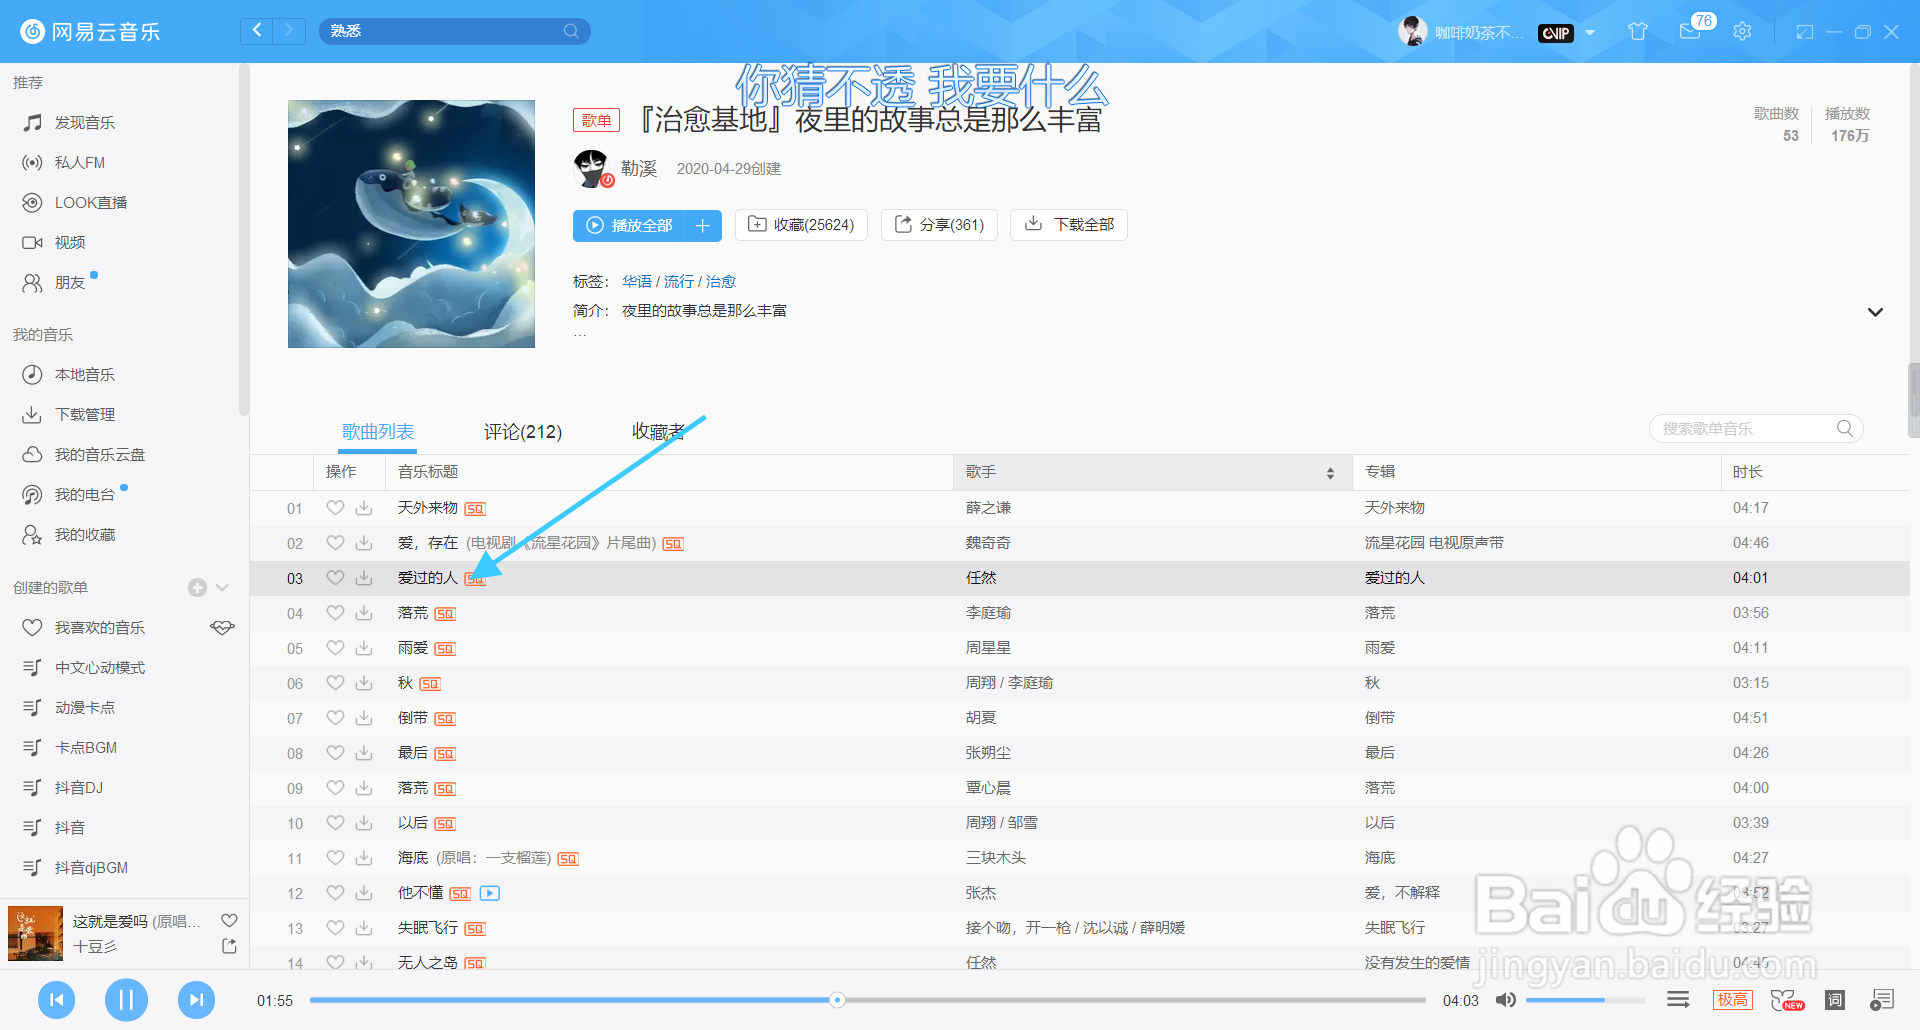Download song 天外来物
The height and width of the screenshot is (1030, 1920).
(364, 508)
